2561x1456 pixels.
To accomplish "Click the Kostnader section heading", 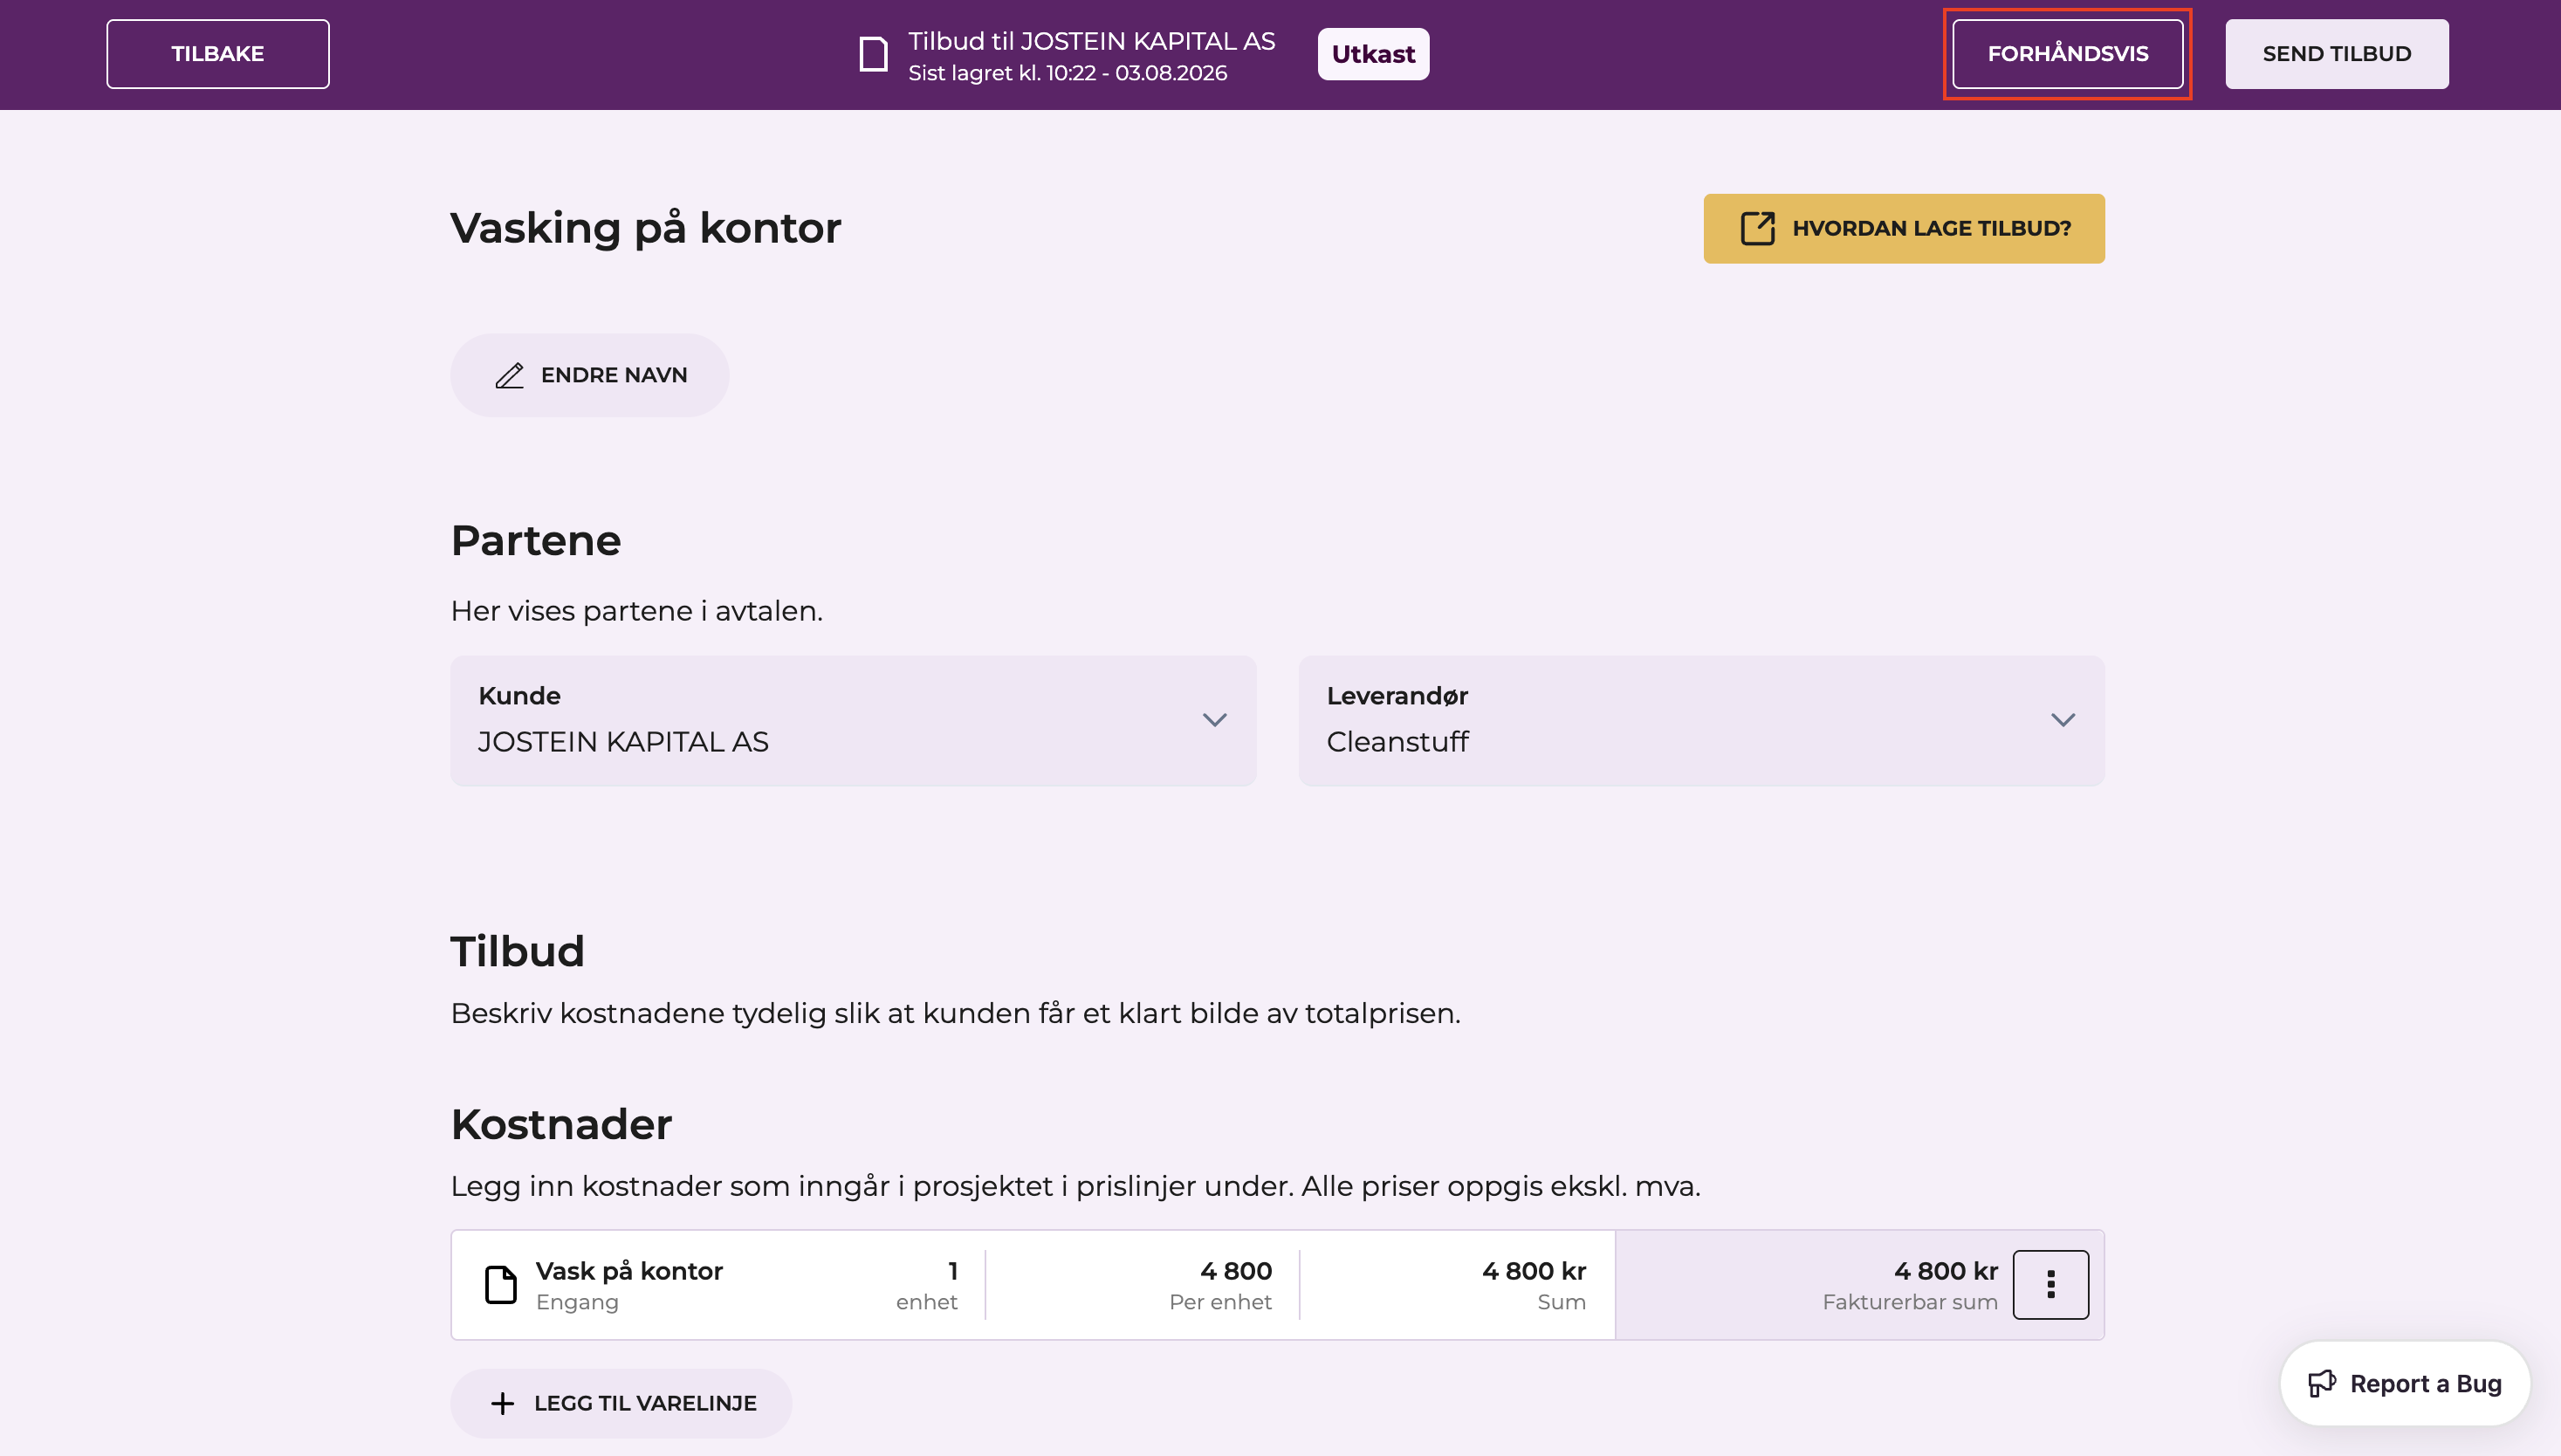I will pyautogui.click(x=561, y=1125).
